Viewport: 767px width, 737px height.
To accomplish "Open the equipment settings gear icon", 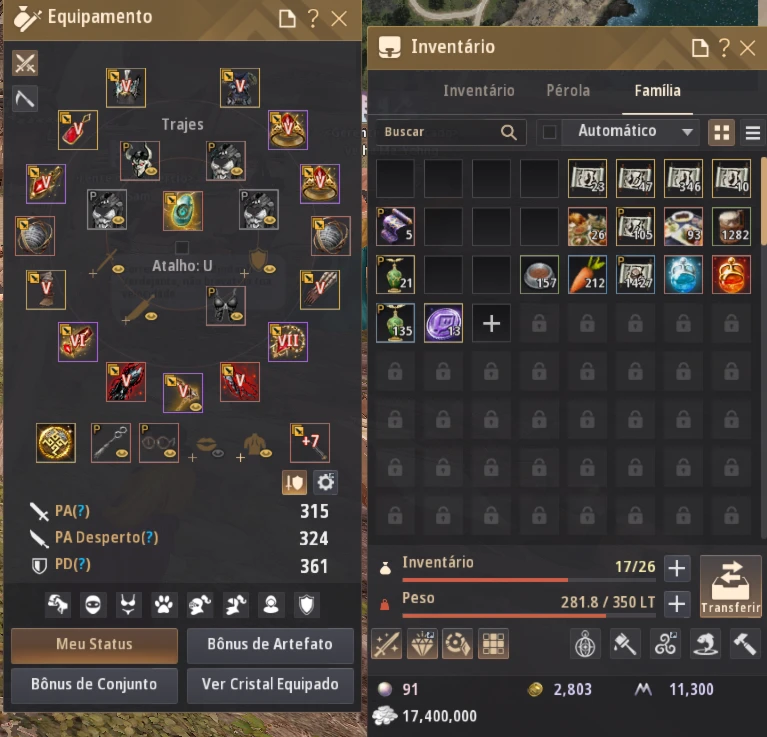I will 325,483.
